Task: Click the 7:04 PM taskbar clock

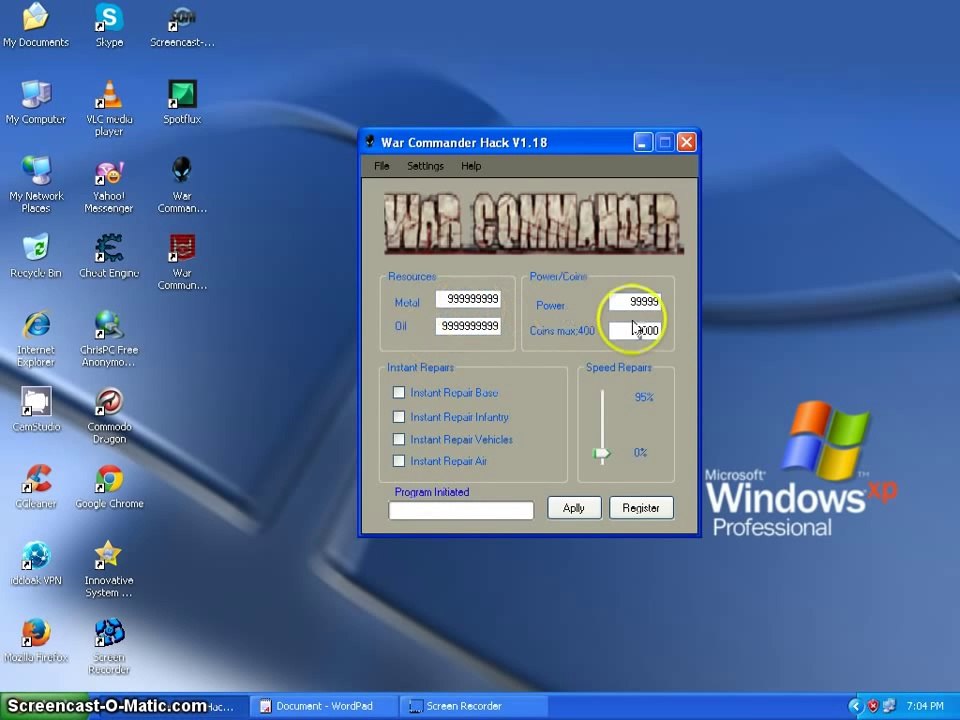Action: tap(924, 706)
